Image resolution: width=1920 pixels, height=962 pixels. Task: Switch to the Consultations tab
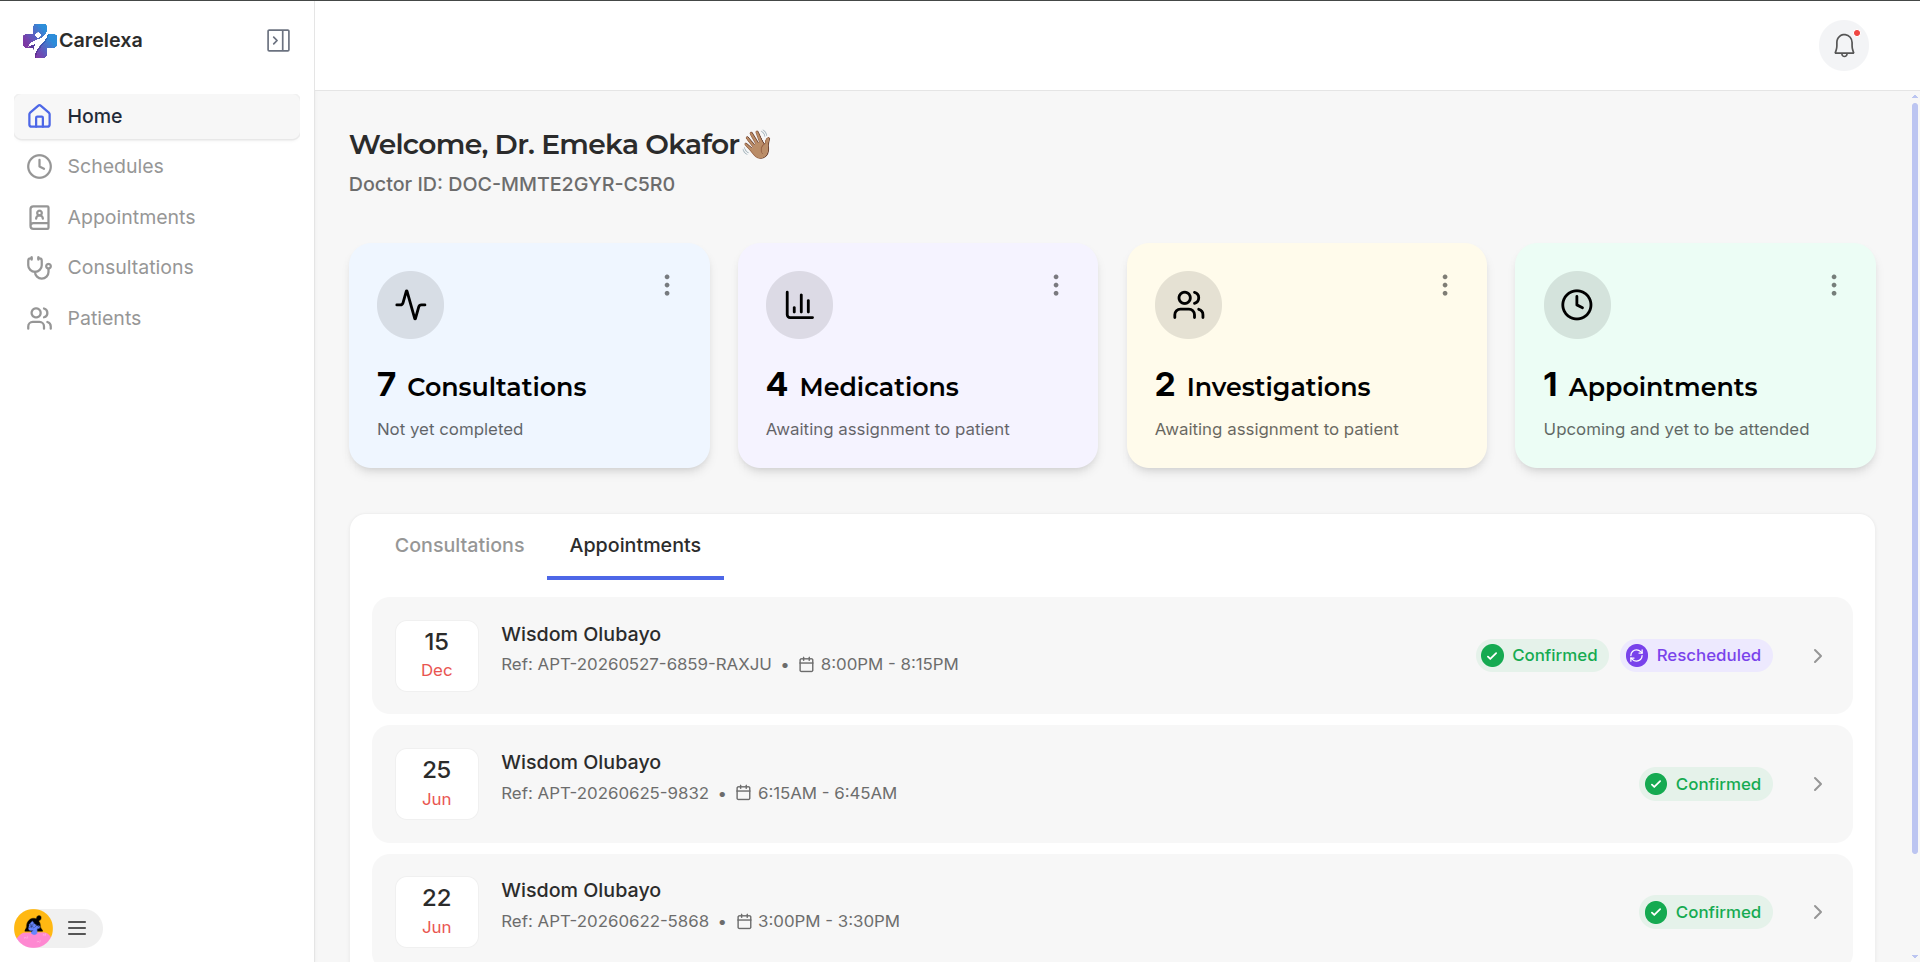[459, 545]
